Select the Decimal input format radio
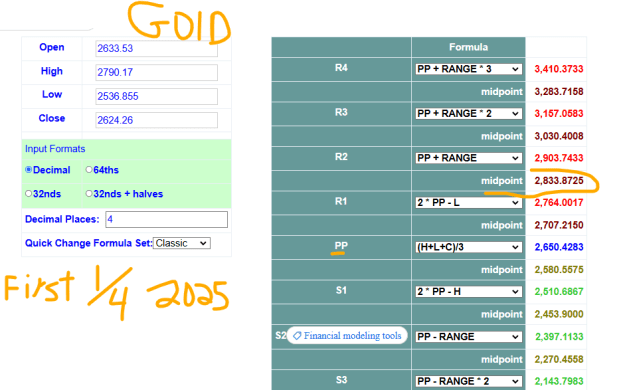Image resolution: width=625 pixels, height=390 pixels. (x=28, y=170)
